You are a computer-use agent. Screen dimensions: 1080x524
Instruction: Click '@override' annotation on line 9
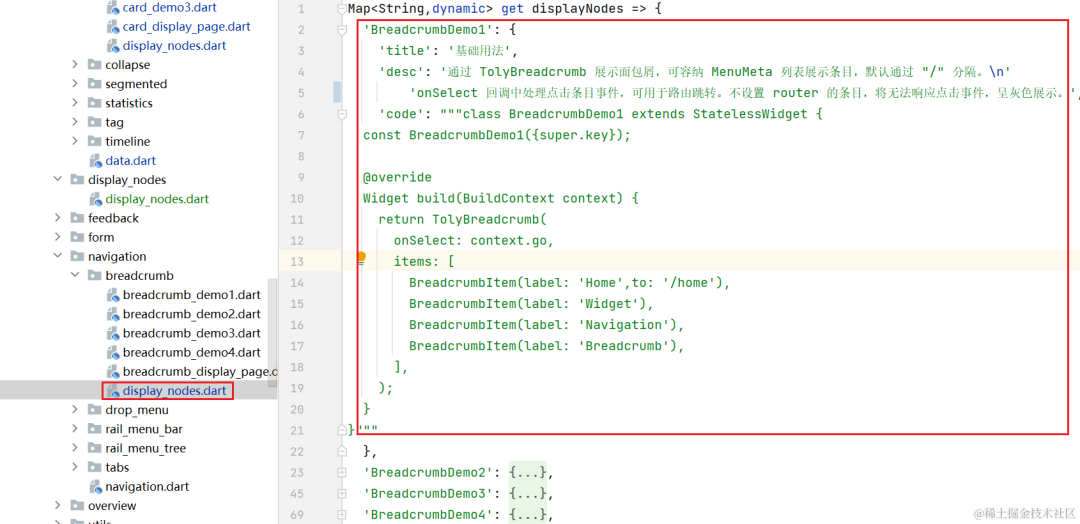tap(397, 178)
